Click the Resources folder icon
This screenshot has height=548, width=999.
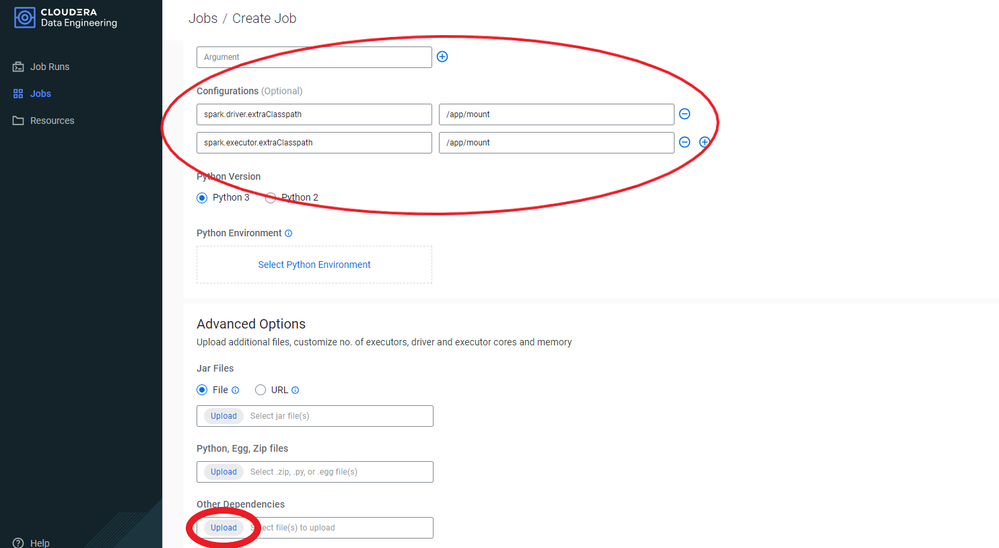(18, 120)
